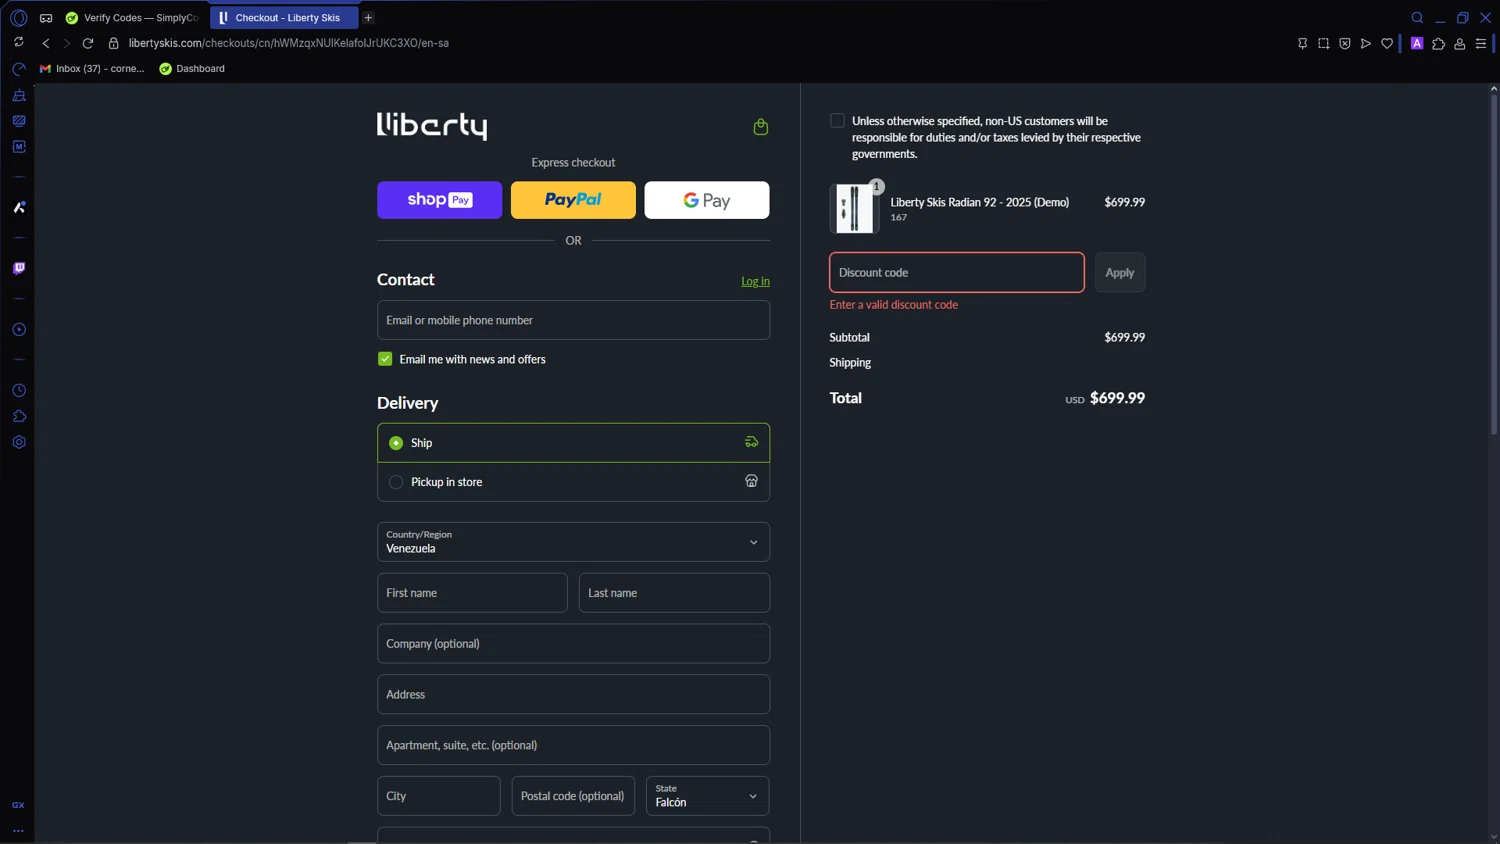Open Gmail Inbox bookmark
The height and width of the screenshot is (844, 1500).
click(x=92, y=69)
